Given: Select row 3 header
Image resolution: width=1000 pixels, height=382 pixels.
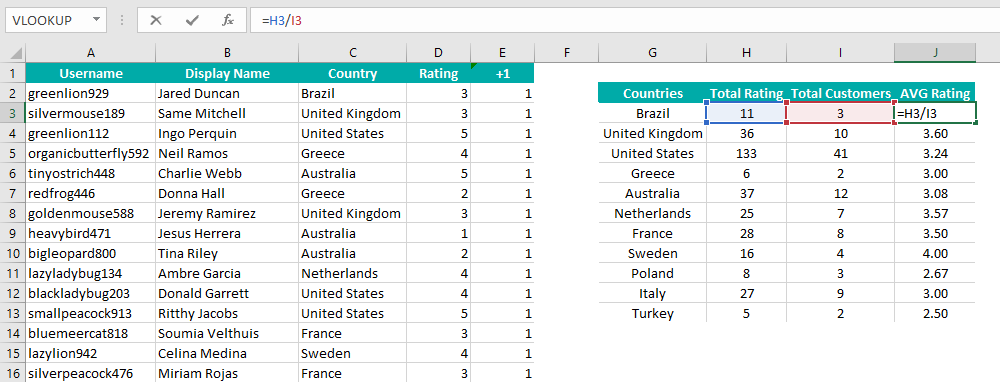Looking at the screenshot, I should [13, 114].
